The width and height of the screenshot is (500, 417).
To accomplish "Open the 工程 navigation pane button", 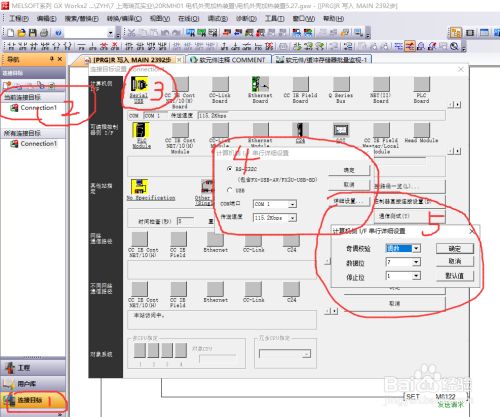I will click(33, 368).
